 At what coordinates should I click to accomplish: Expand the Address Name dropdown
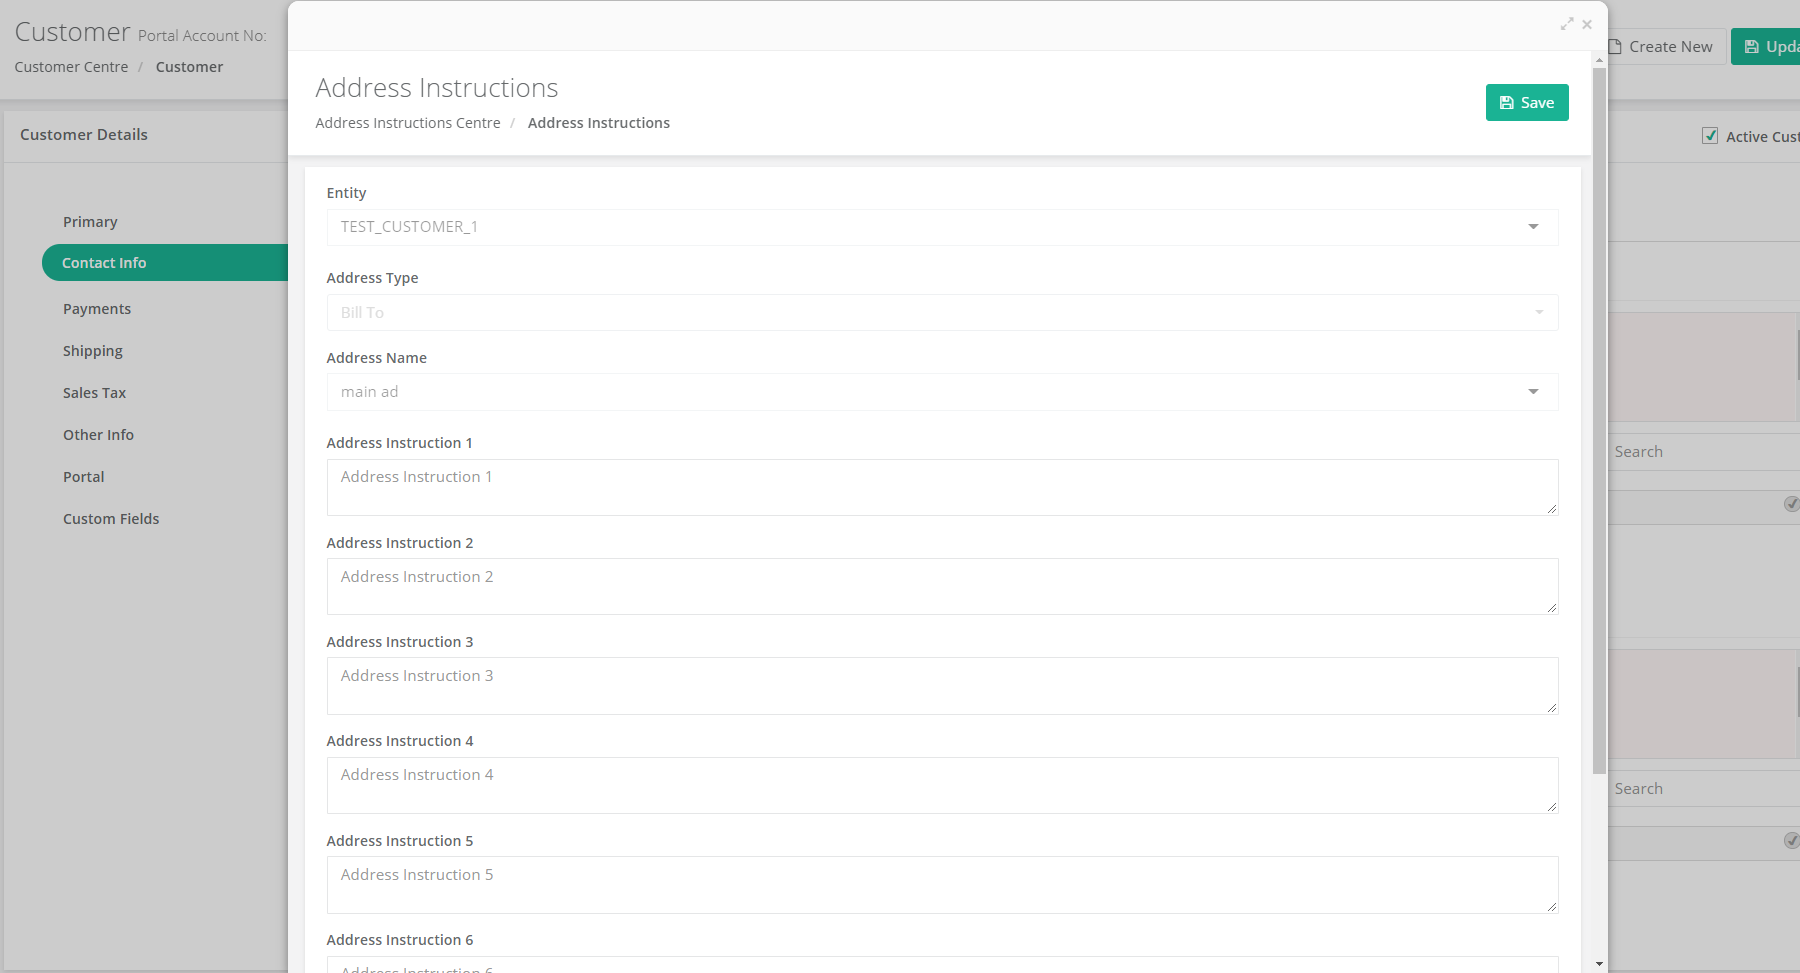pos(1533,392)
